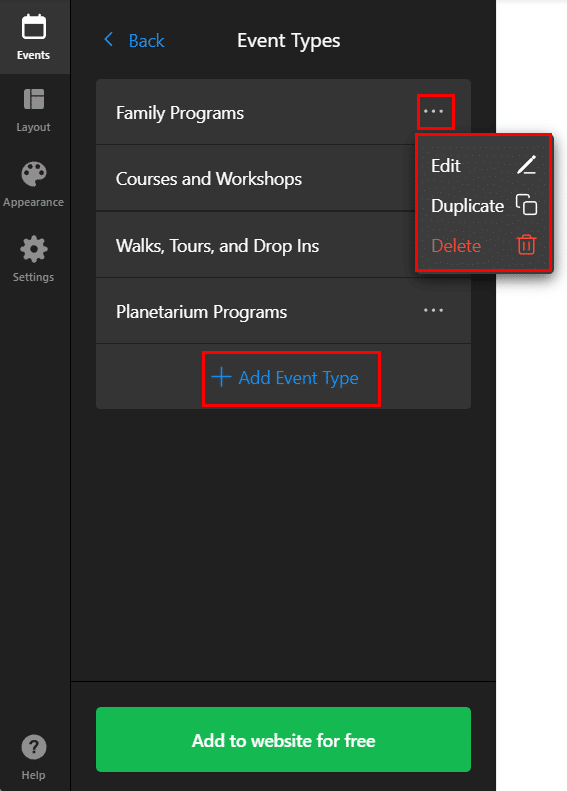Click the back chevron arrow
Viewport: 567px width, 791px height.
point(108,39)
